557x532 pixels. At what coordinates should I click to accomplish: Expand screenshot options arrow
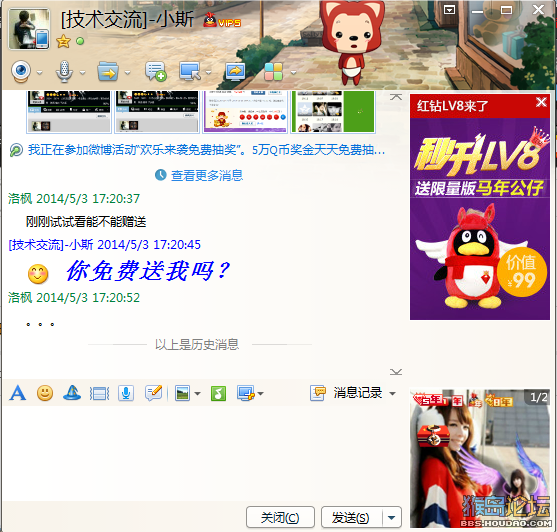pyautogui.click(x=261, y=393)
